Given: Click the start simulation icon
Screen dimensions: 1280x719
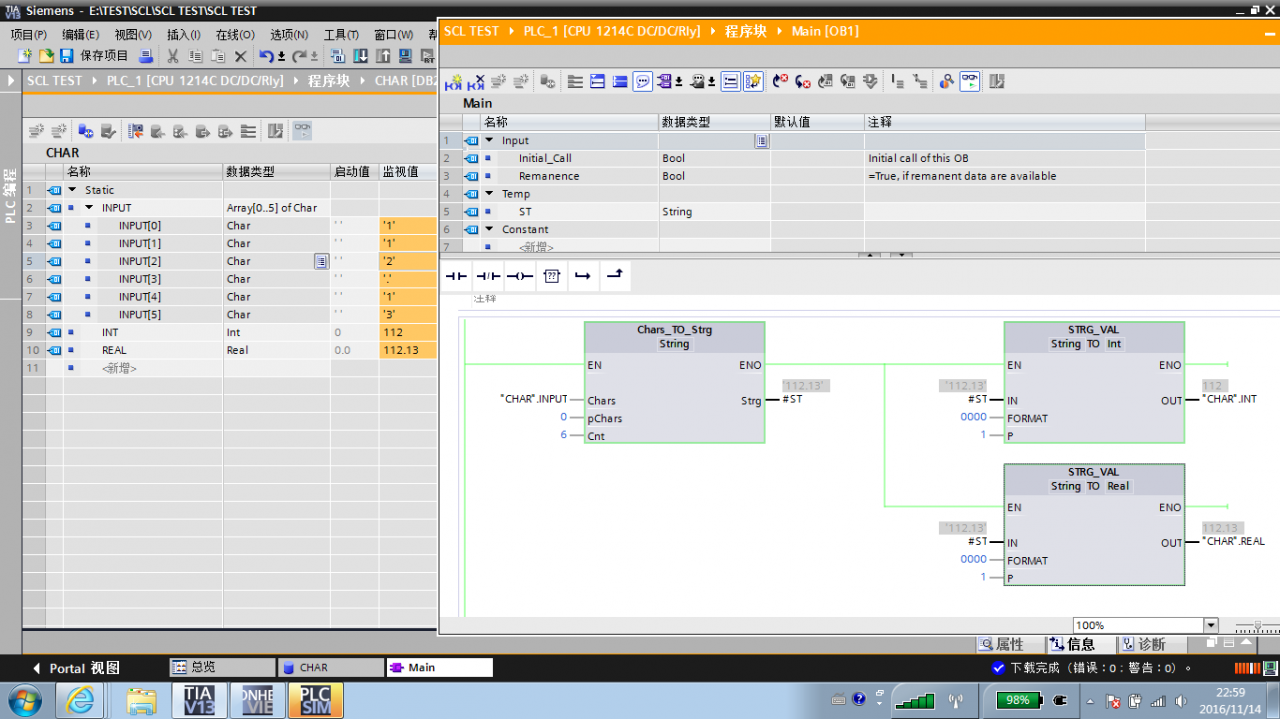Looking at the screenshot, I should 405,56.
